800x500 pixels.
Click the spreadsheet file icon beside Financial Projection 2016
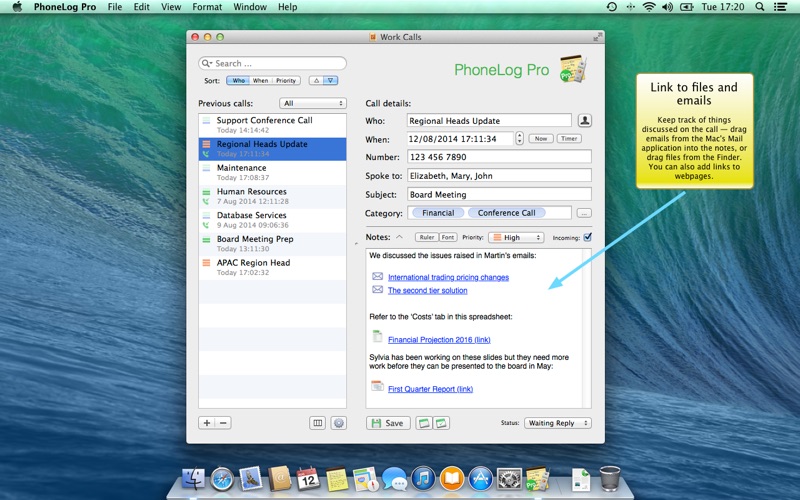point(377,337)
